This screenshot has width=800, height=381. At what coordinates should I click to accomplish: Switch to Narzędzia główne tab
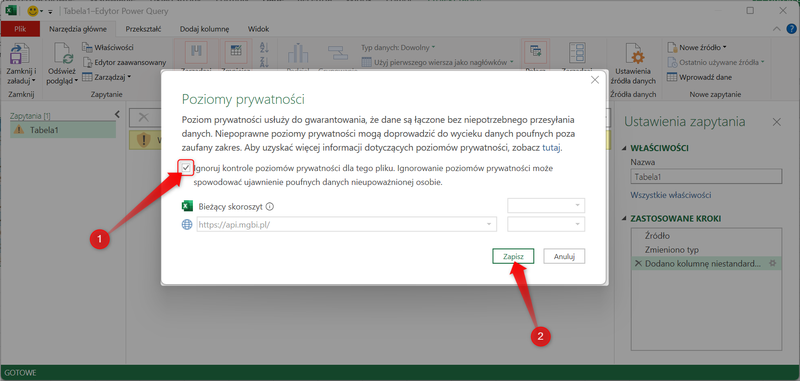[78, 29]
